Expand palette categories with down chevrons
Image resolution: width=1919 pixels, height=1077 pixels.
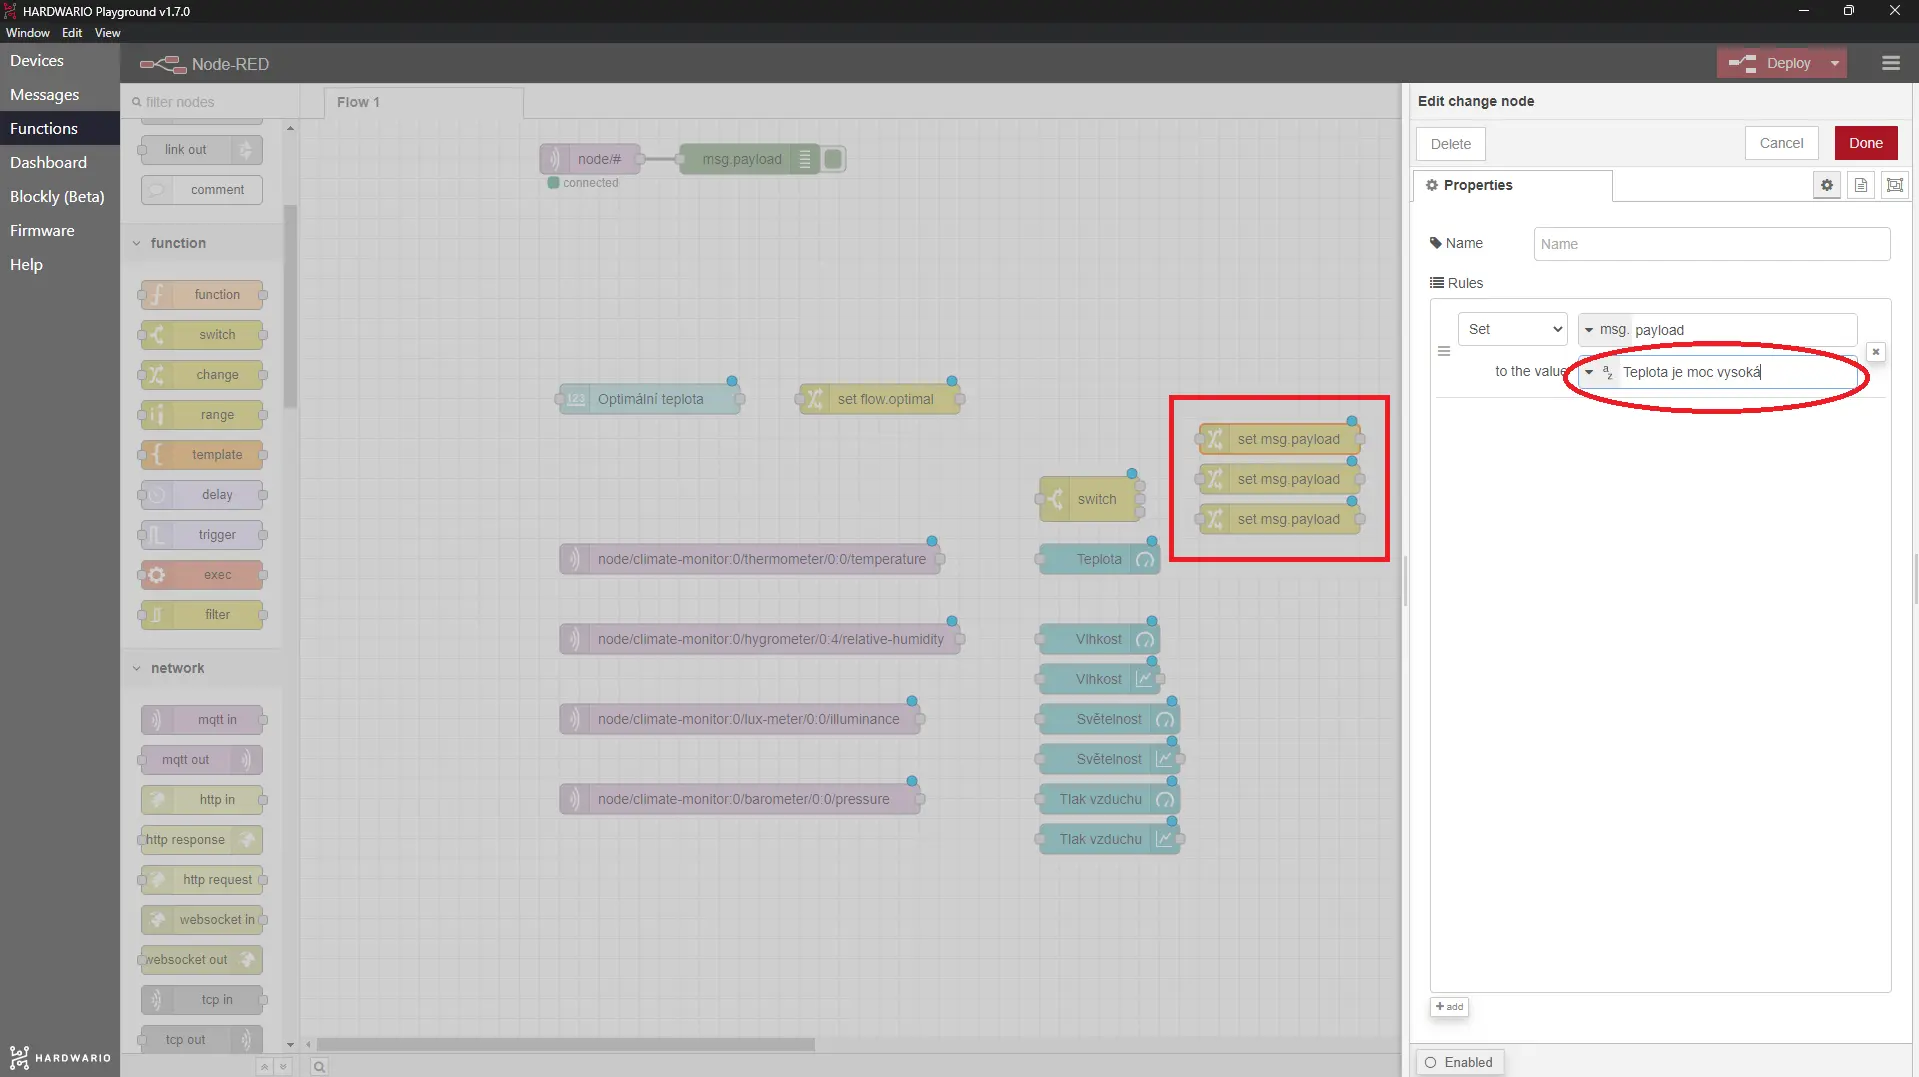pos(283,1067)
